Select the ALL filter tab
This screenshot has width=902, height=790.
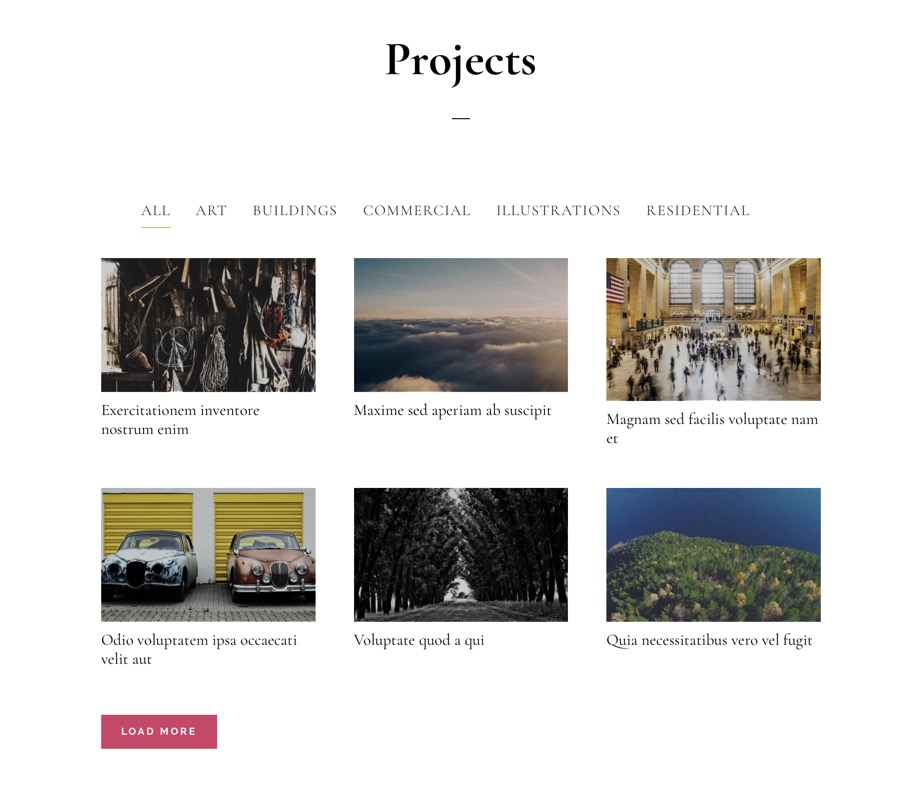pos(155,211)
